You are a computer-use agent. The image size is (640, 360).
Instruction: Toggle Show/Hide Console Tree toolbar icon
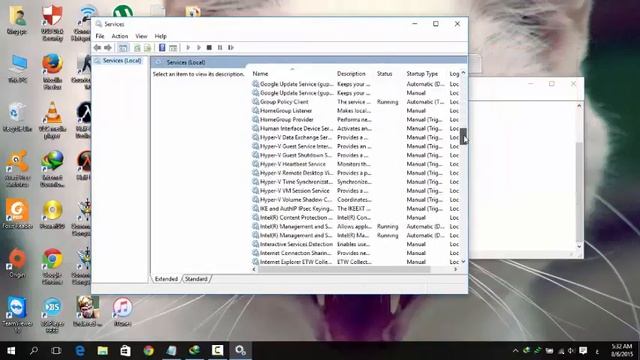pyautogui.click(x=123, y=48)
